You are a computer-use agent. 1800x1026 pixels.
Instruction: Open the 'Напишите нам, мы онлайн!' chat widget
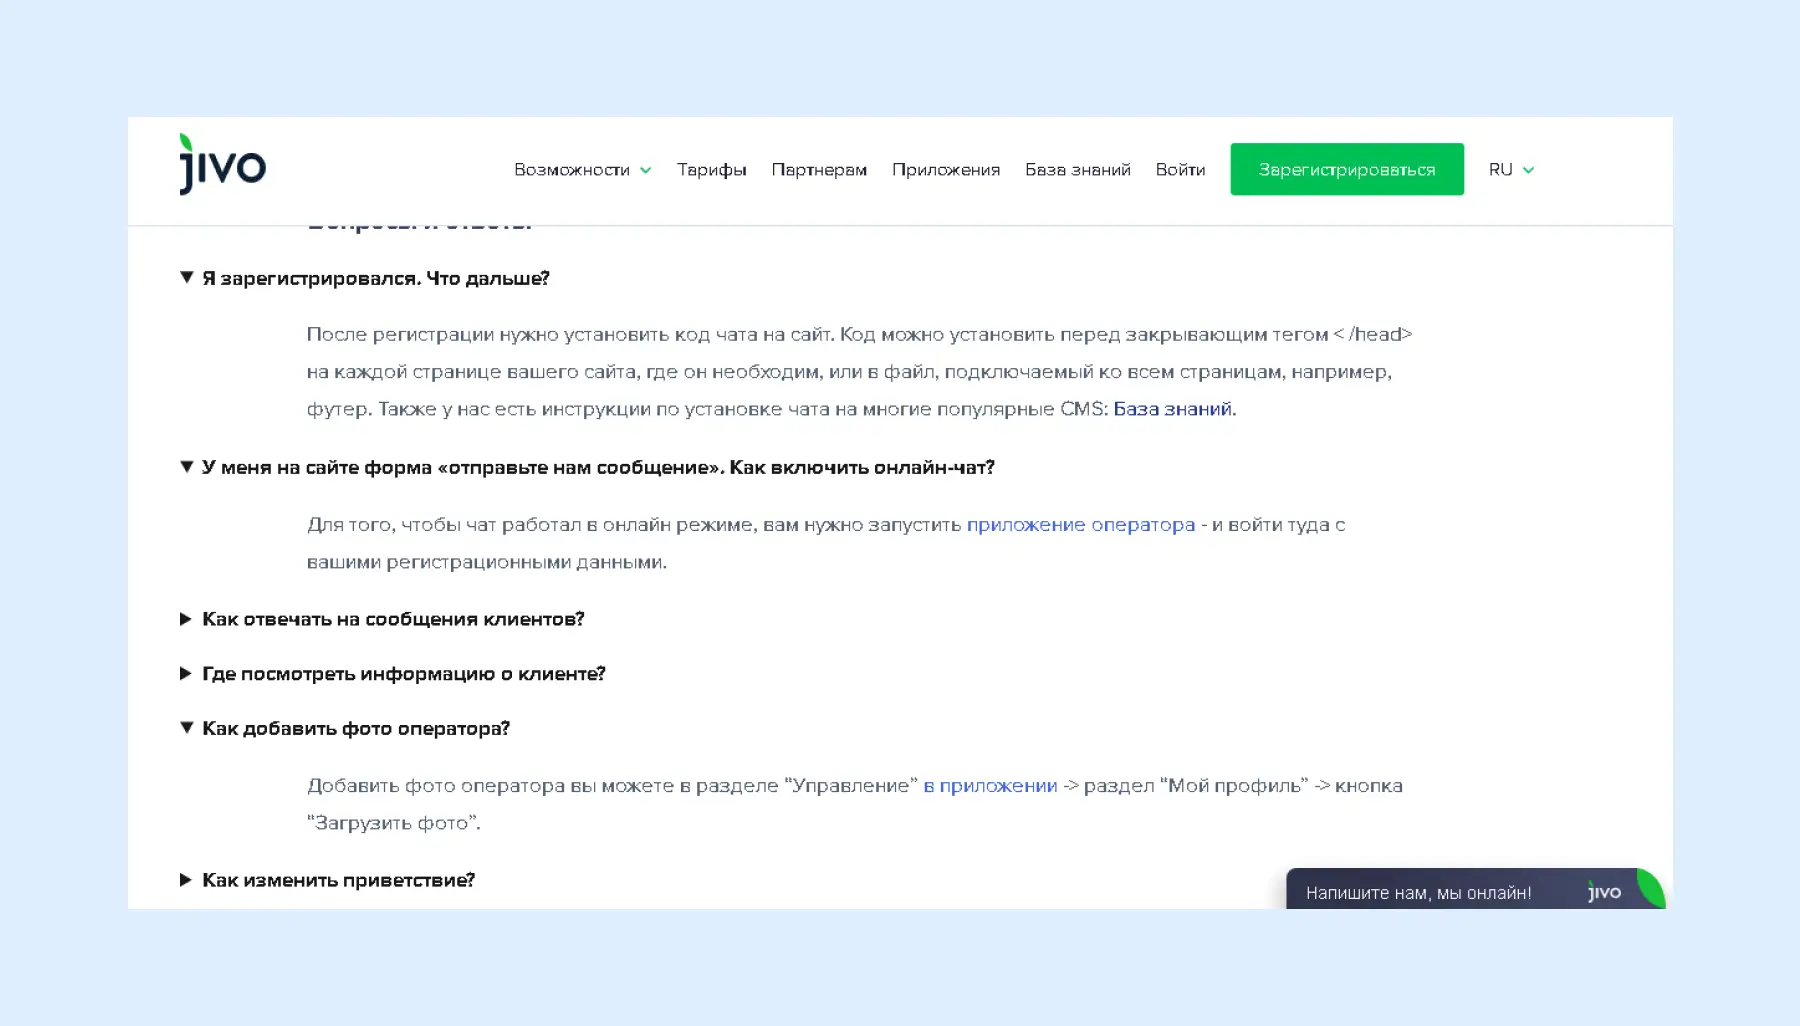pos(1418,893)
